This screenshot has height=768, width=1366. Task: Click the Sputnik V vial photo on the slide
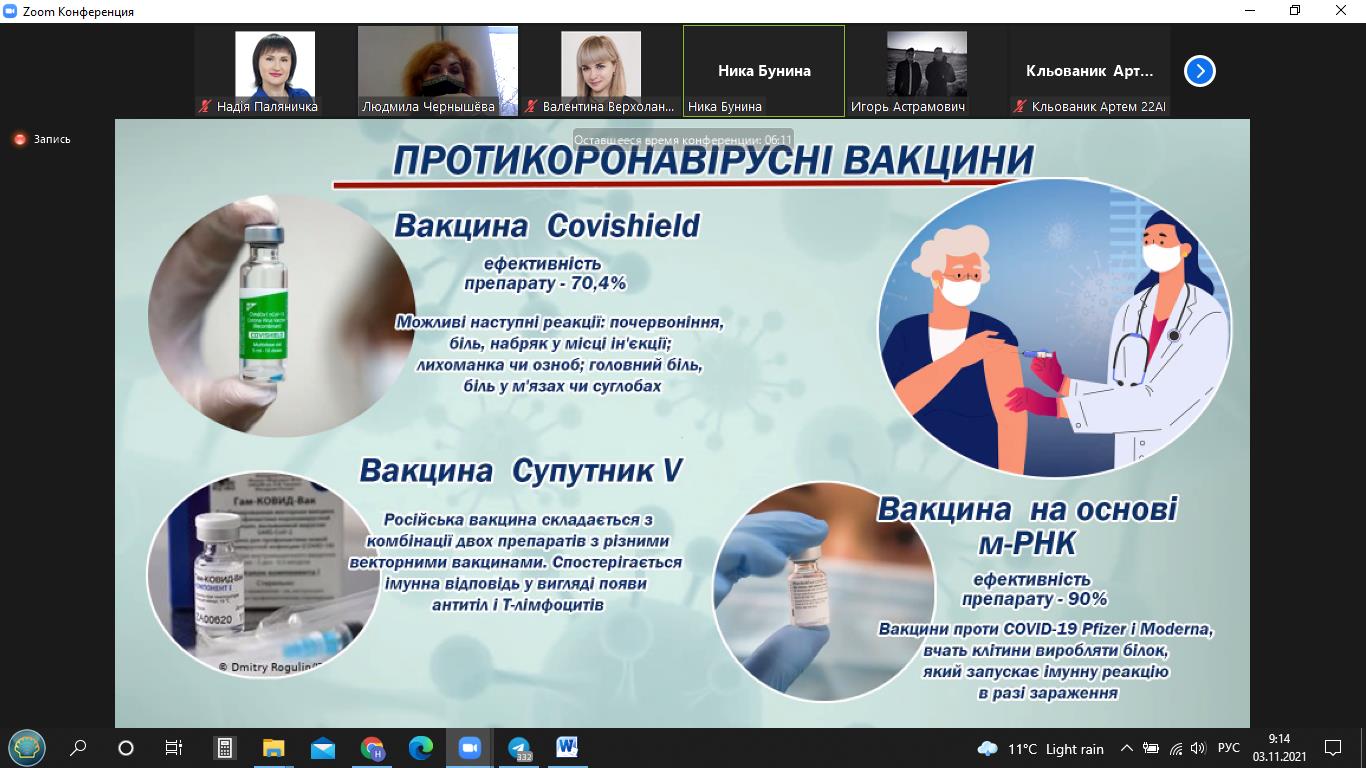[x=263, y=576]
